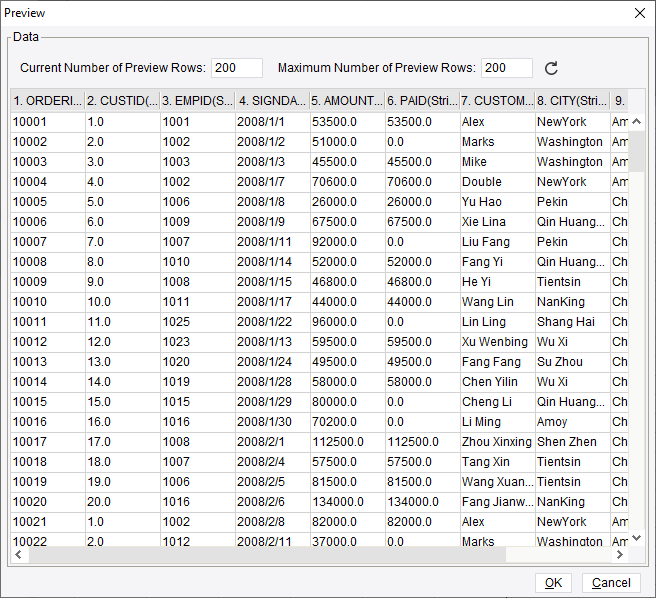
Task: Click the OK button
Action: [553, 583]
